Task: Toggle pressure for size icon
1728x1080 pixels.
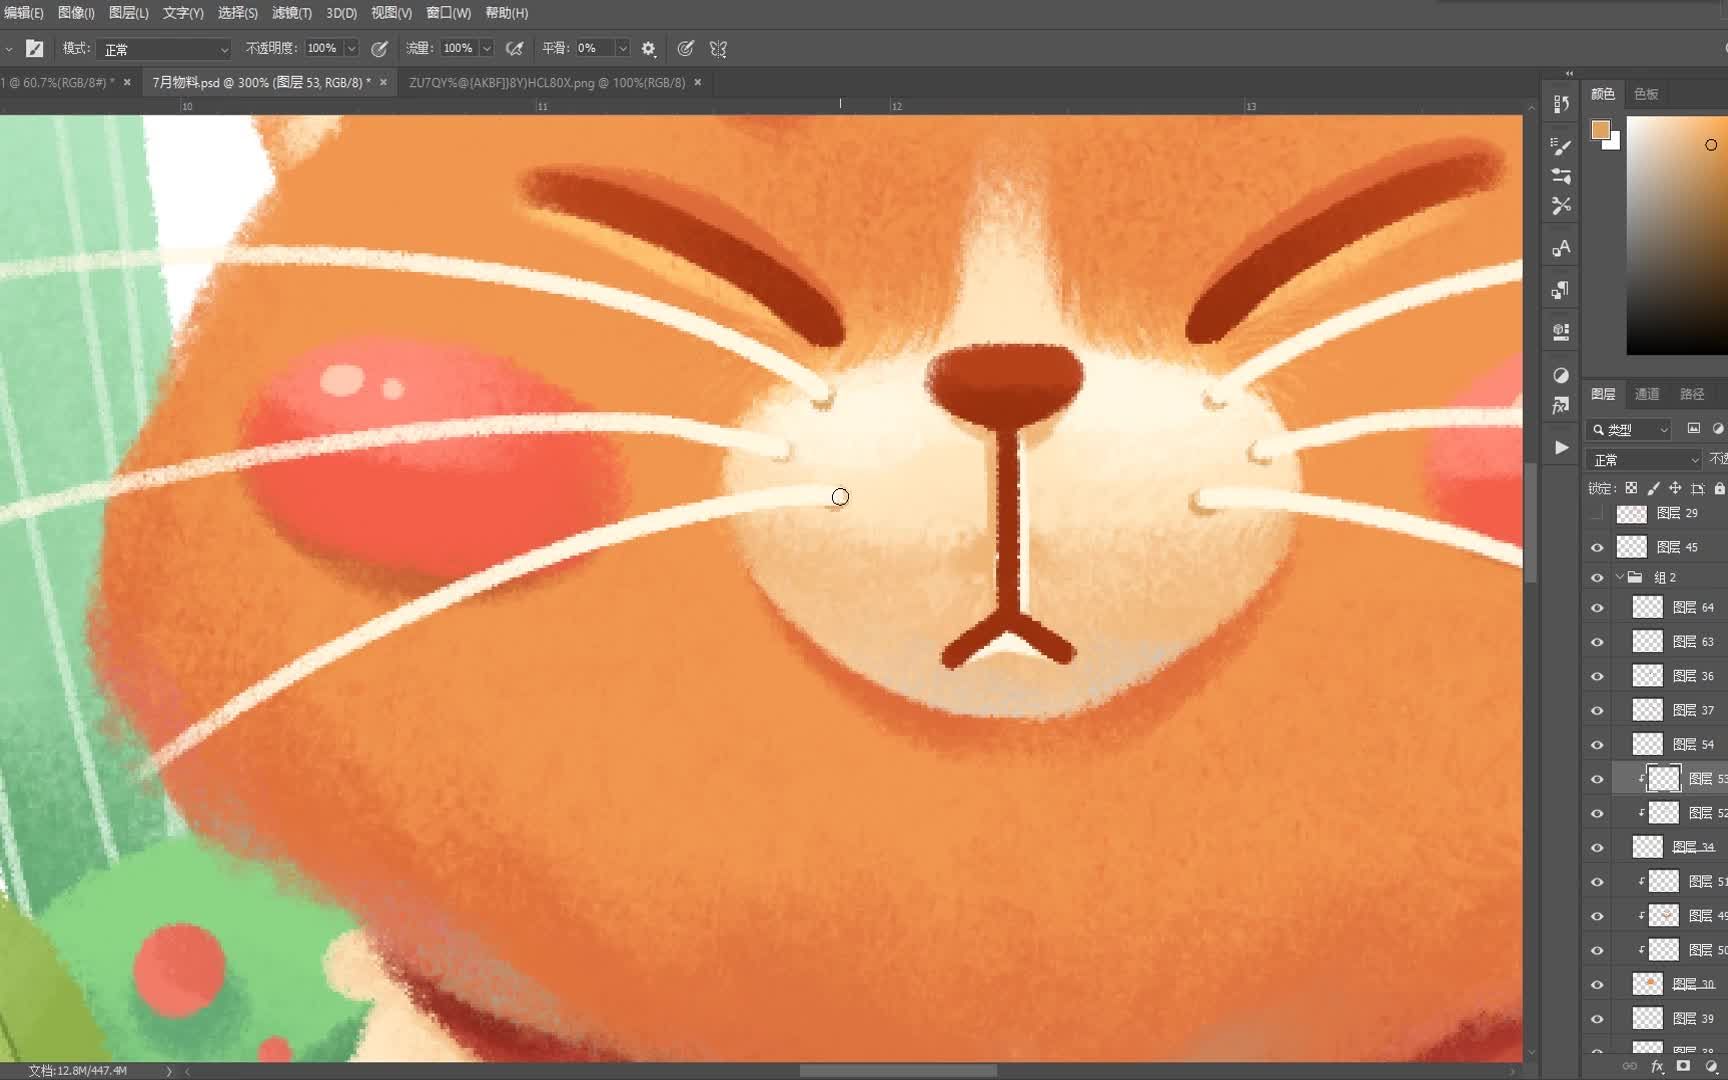Action: coord(685,48)
